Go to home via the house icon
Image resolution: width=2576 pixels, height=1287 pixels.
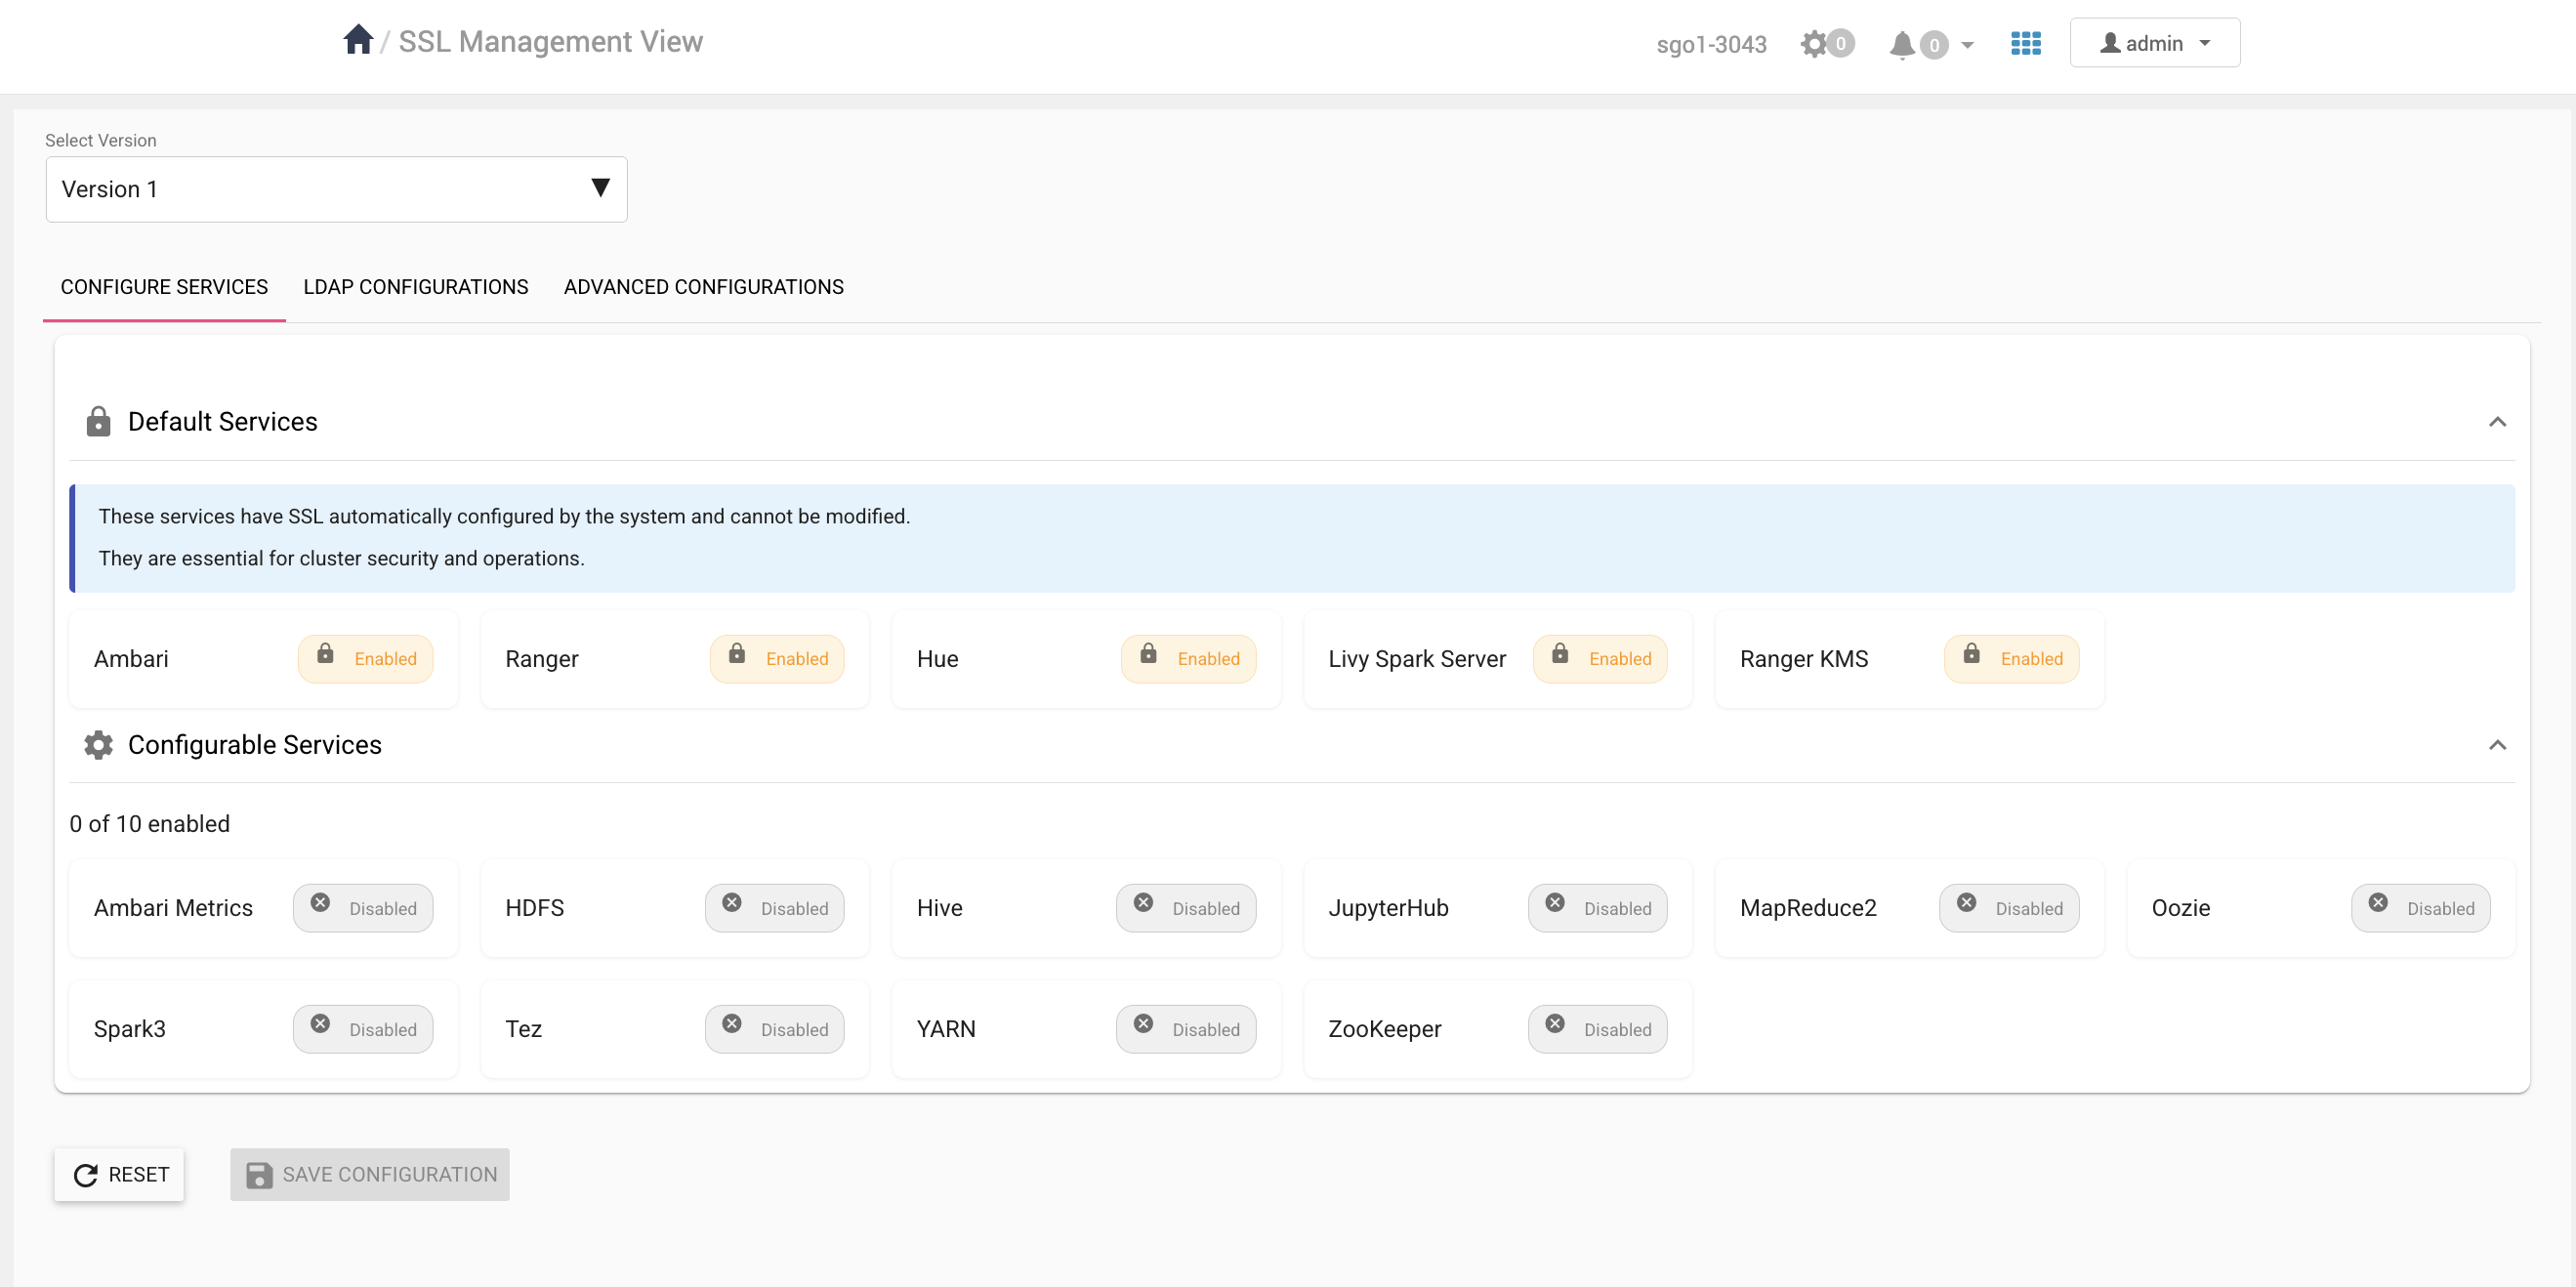tap(358, 40)
